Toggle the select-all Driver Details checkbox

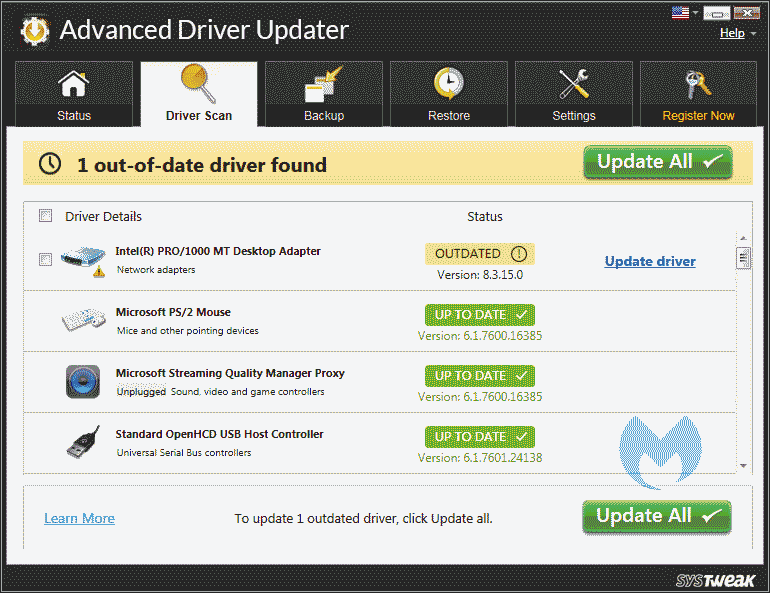[45, 216]
